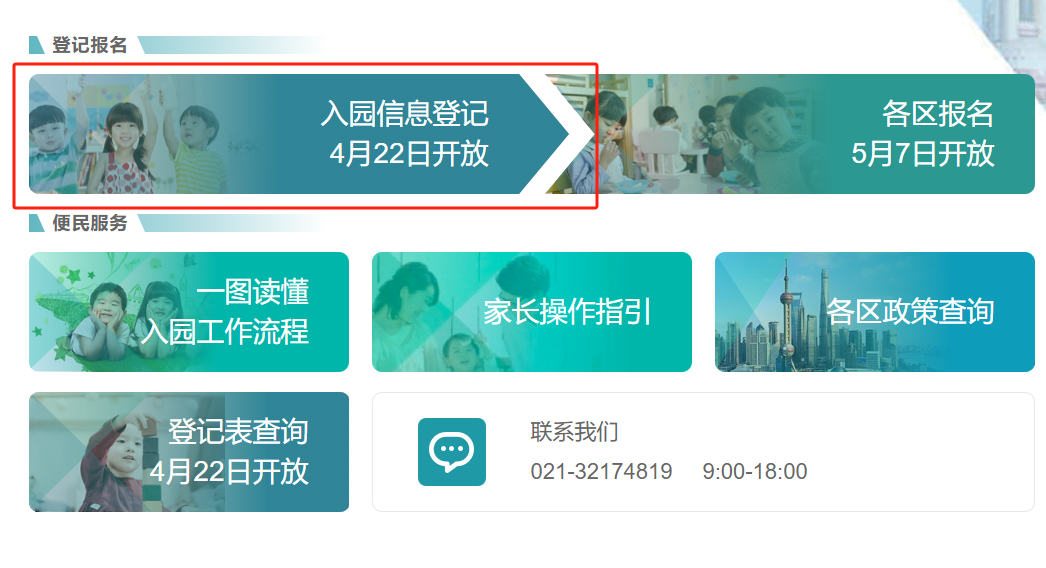Click the 登记报名 section heading
This screenshot has width=1046, height=568.
pyautogui.click(x=89, y=45)
